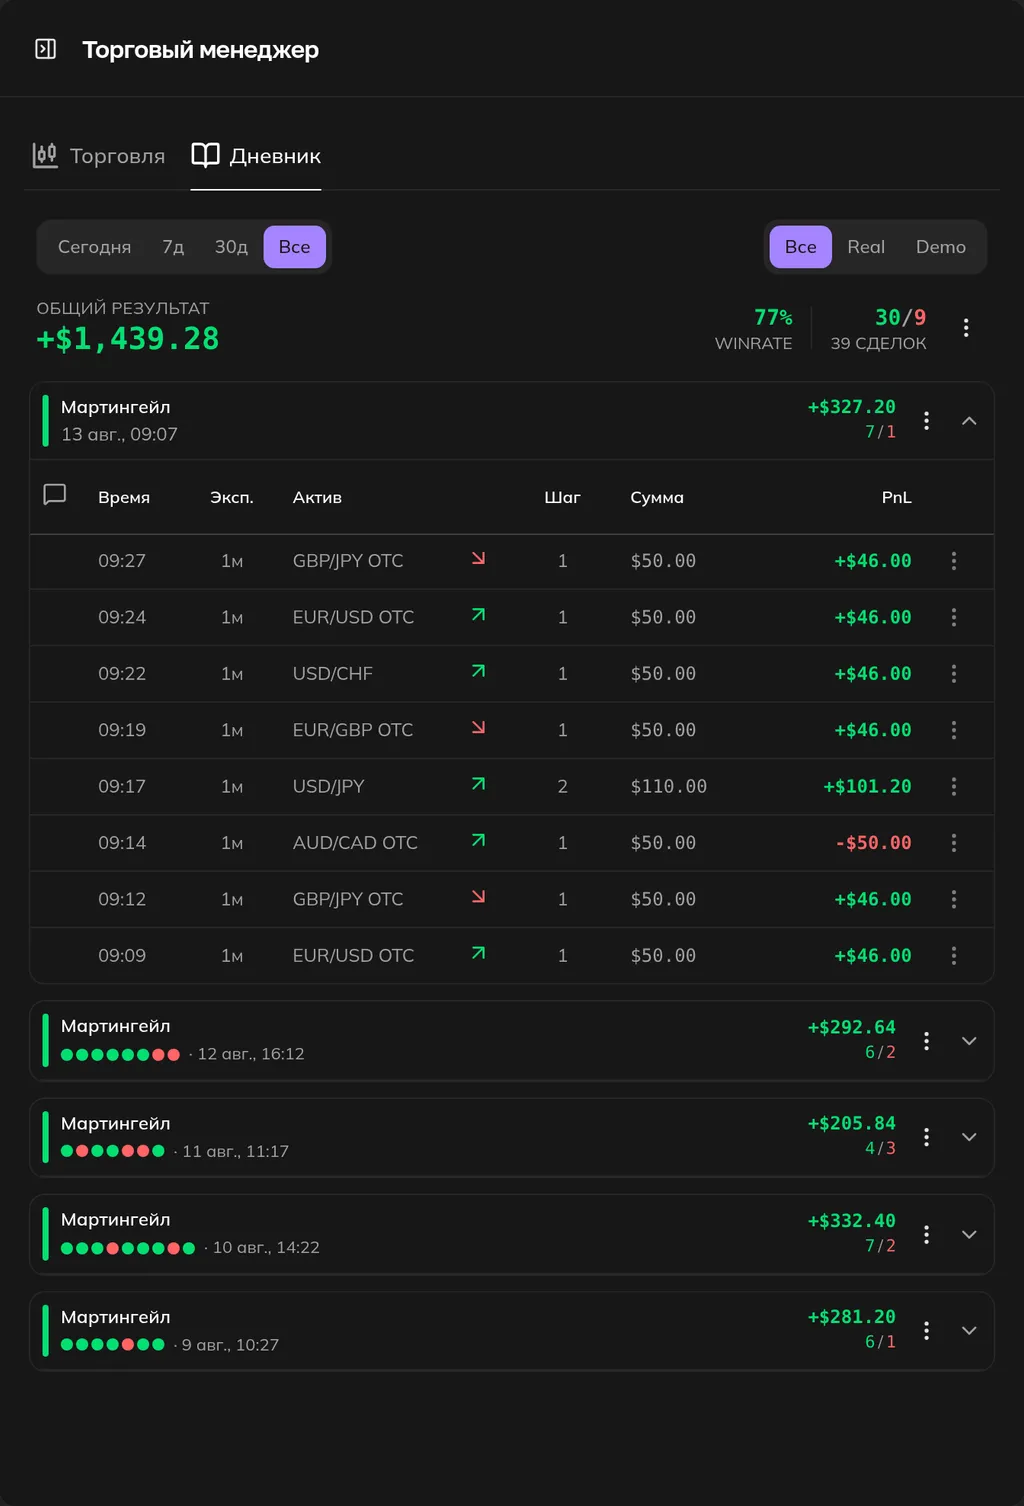Click up arrow on 09:09 EUR/USD trade

click(x=479, y=953)
